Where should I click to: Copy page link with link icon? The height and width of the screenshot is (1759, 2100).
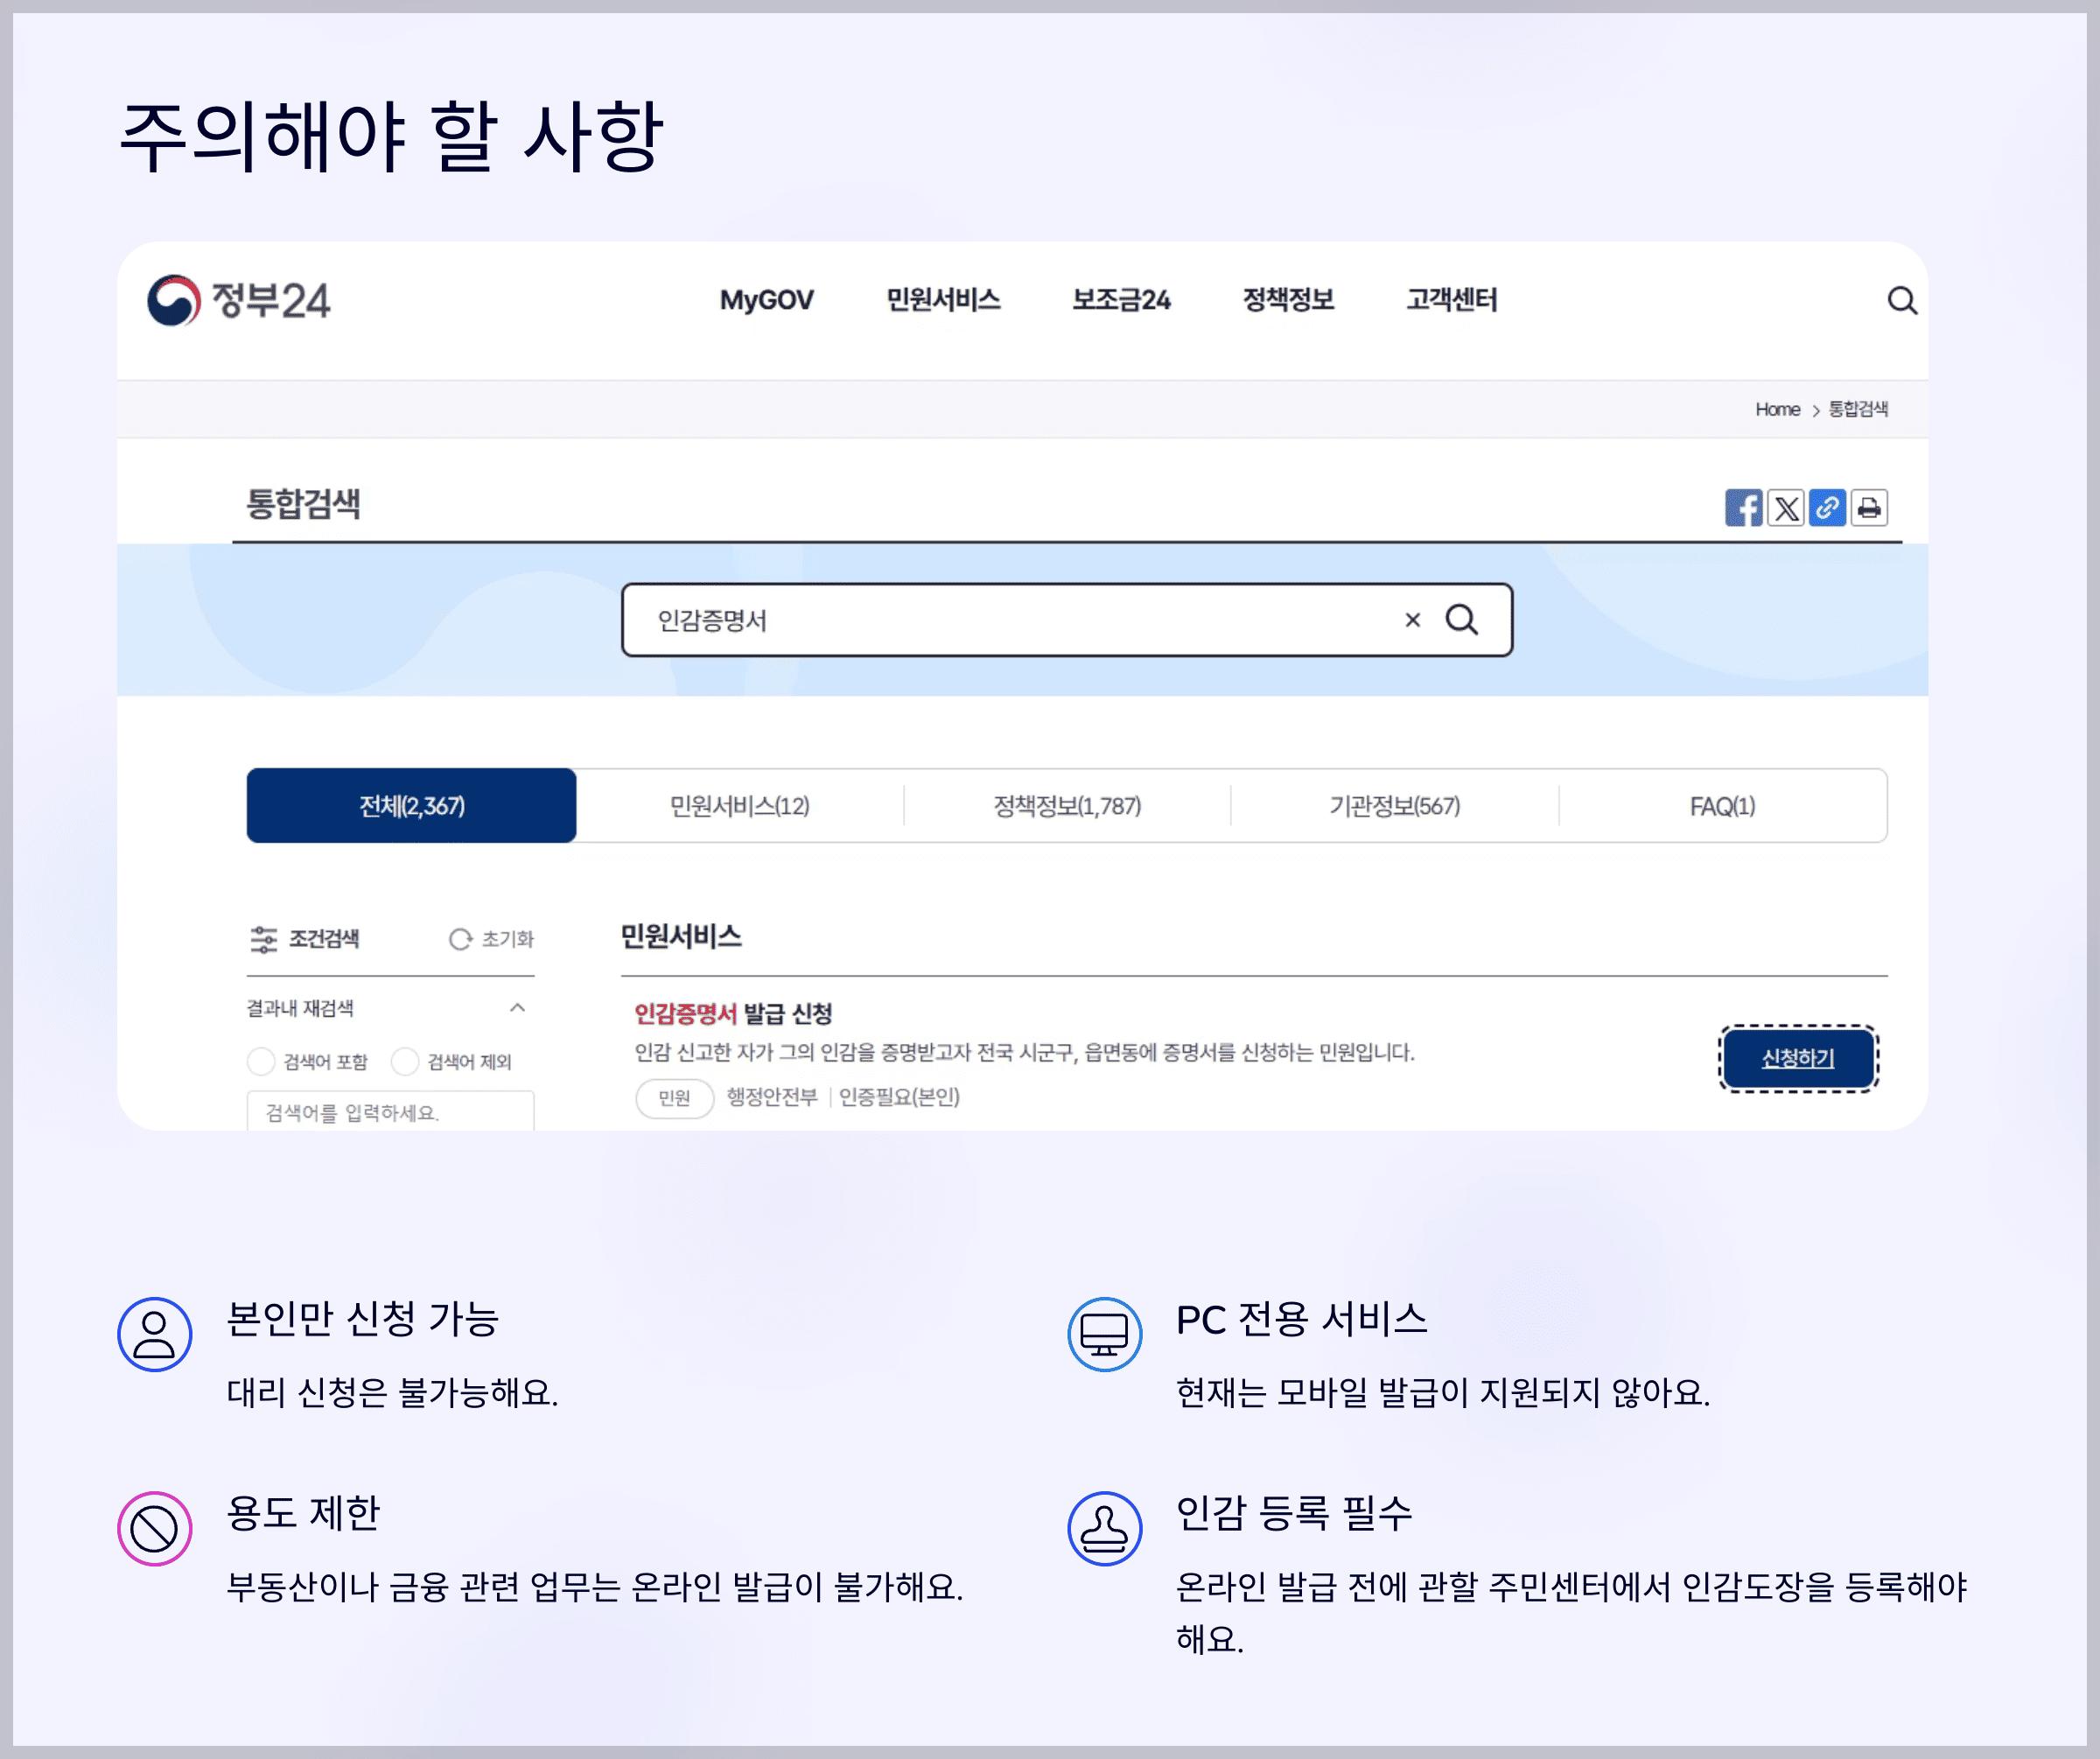pyautogui.click(x=1827, y=508)
